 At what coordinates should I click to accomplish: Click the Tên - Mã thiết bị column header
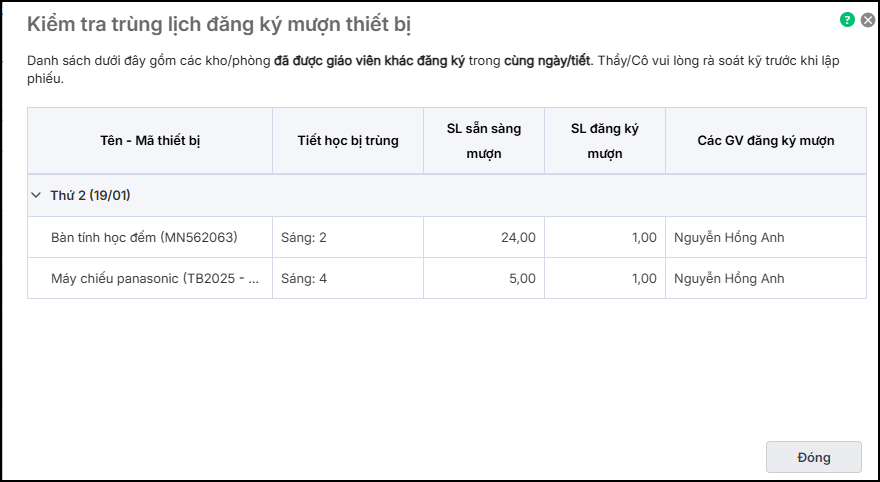coord(150,141)
